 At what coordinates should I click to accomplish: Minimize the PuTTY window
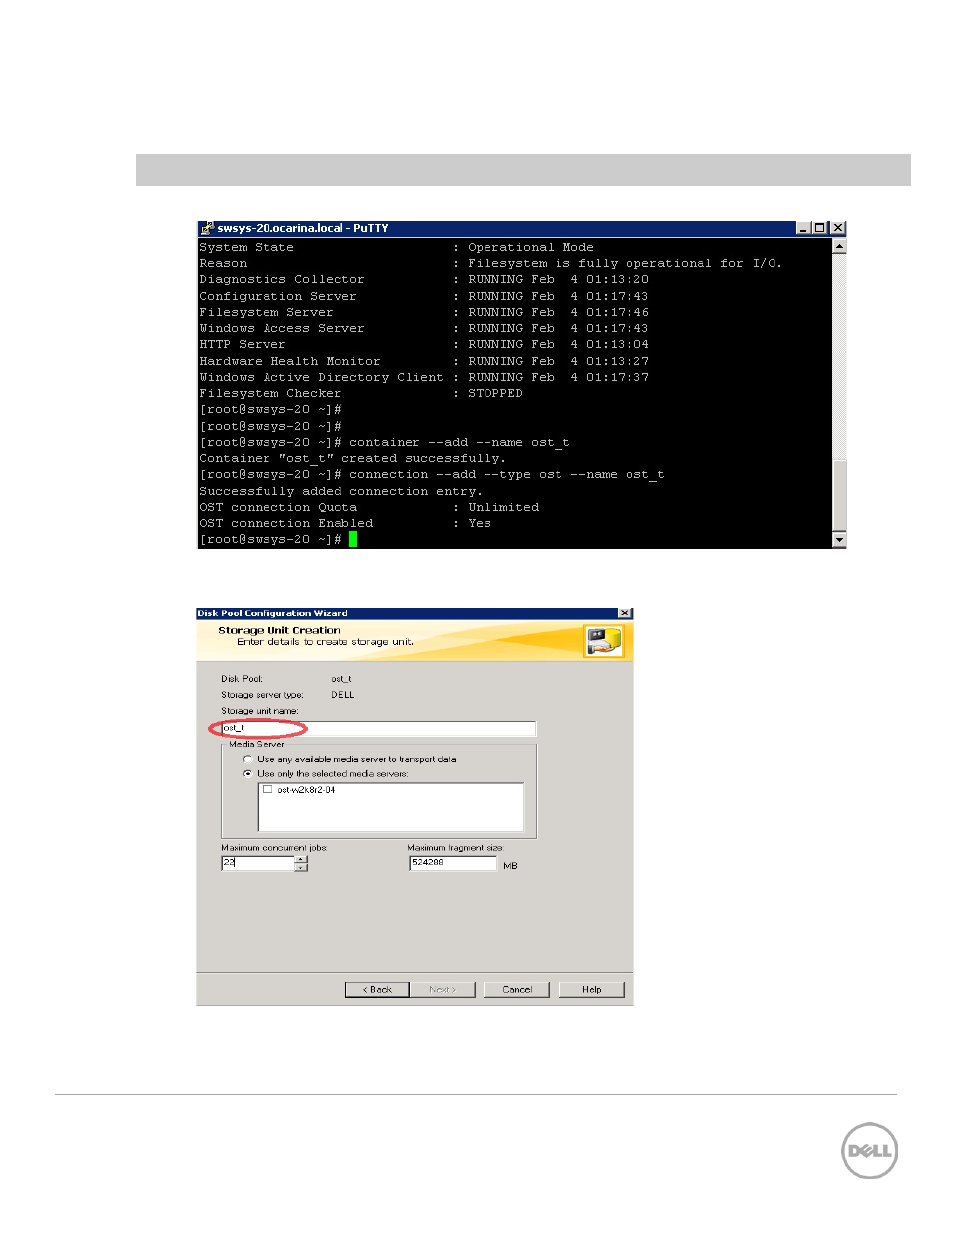[x=803, y=228]
